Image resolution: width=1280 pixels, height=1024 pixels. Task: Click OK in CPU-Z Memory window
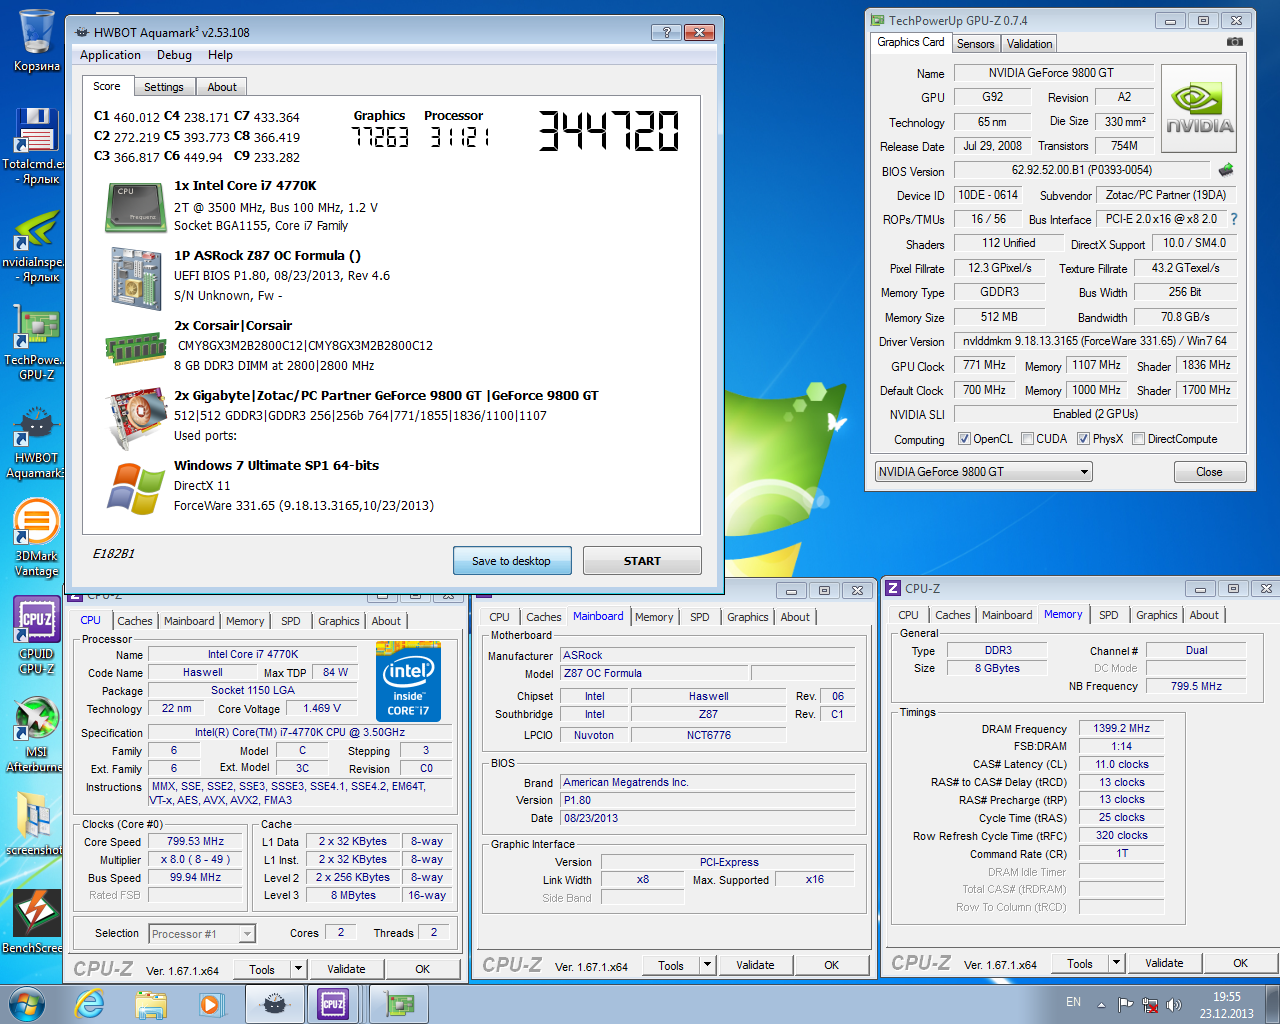pyautogui.click(x=1240, y=963)
